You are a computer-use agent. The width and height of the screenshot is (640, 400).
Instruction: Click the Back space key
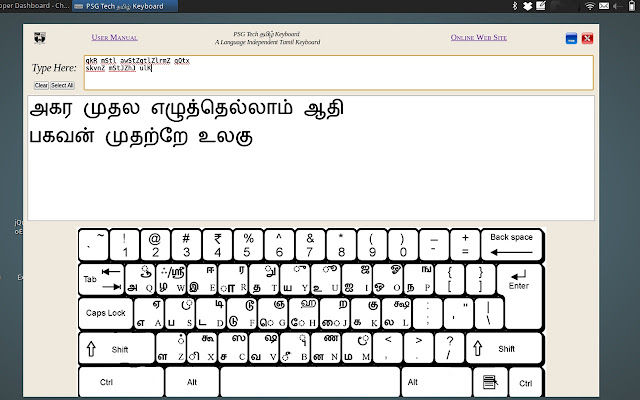point(511,245)
